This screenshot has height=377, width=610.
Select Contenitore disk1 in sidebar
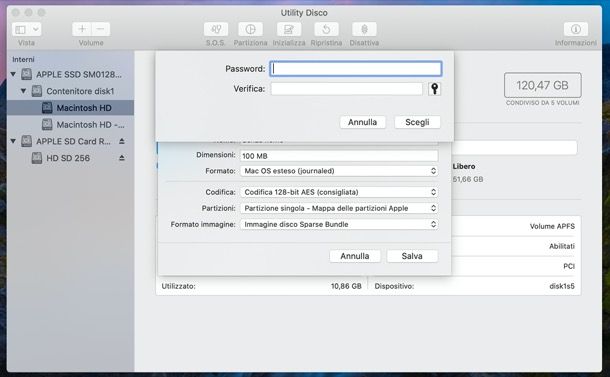click(x=80, y=91)
